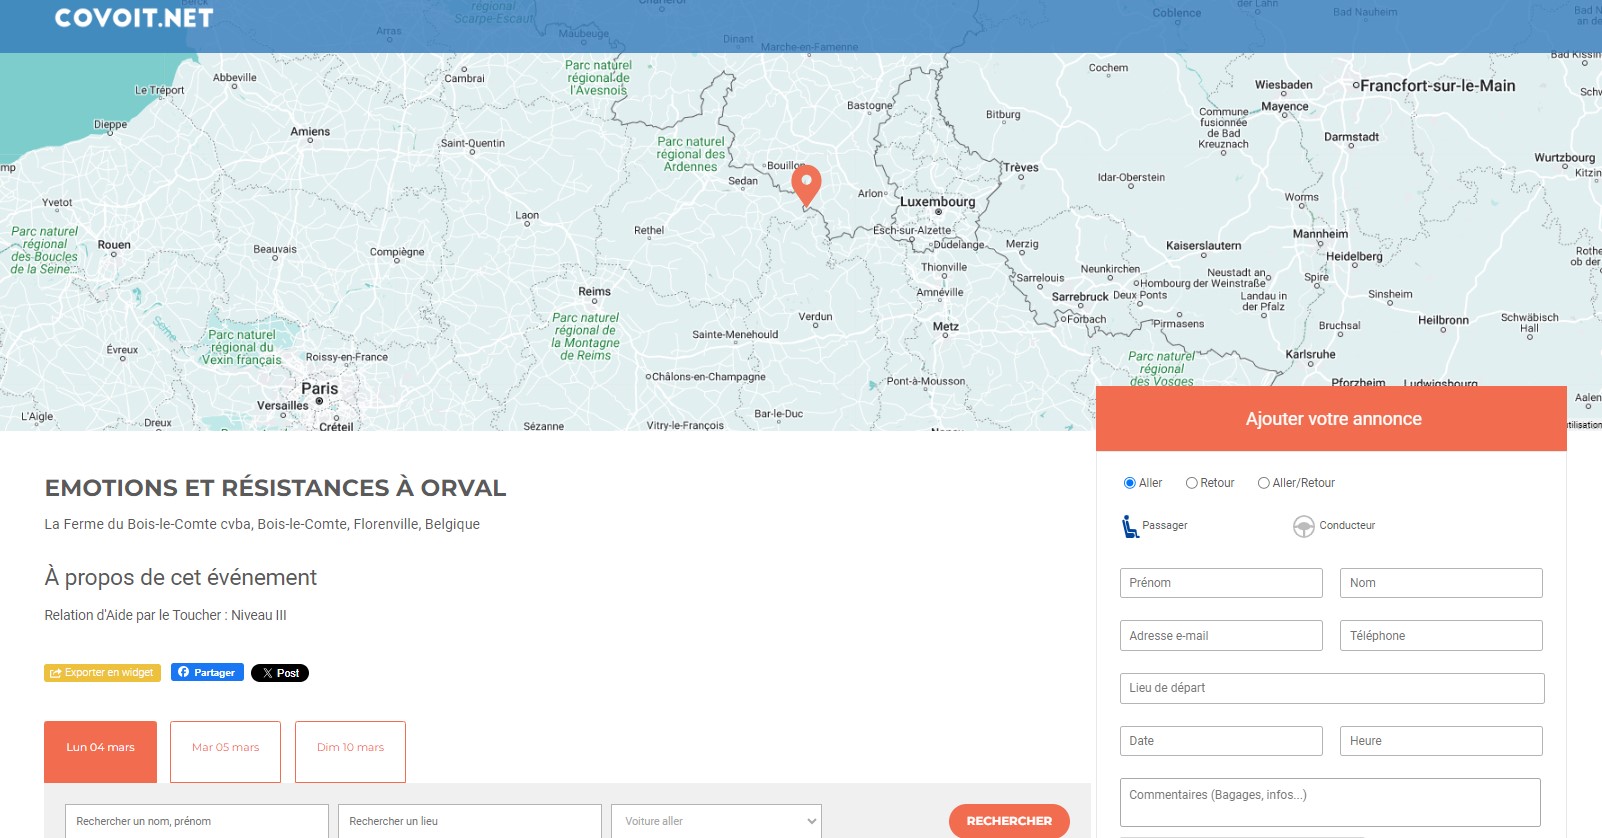Select the Conducteur steering wheel icon
The image size is (1602, 838).
(1303, 526)
